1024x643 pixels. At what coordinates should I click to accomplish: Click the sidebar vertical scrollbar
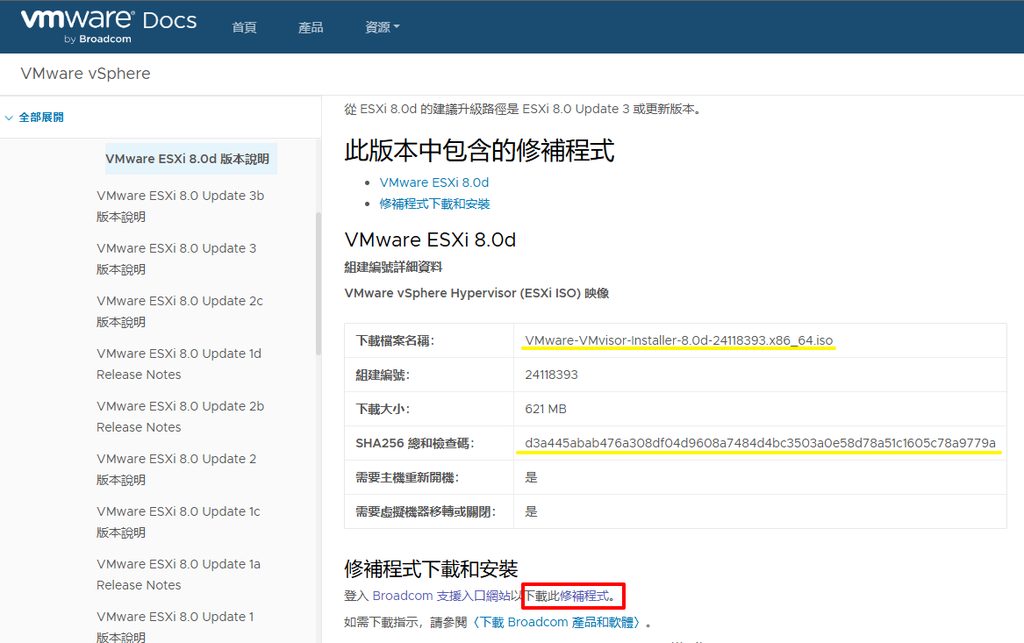tap(319, 283)
